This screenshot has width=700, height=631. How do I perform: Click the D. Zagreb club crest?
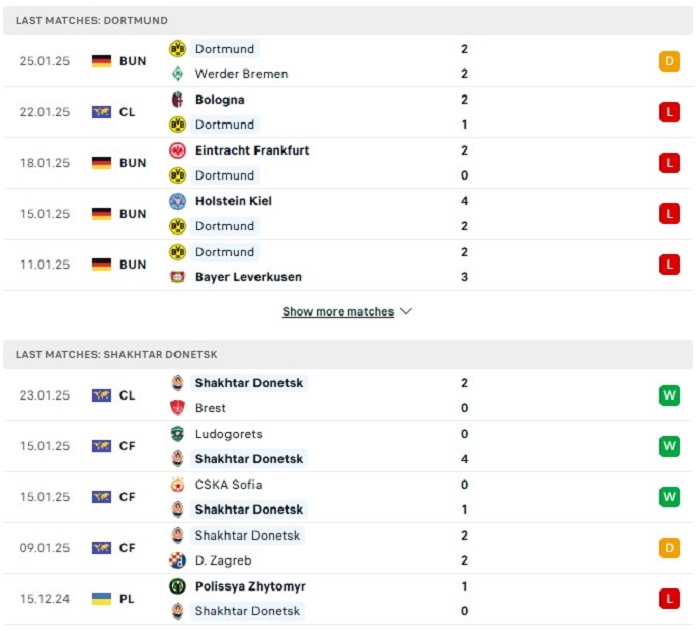pos(177,560)
